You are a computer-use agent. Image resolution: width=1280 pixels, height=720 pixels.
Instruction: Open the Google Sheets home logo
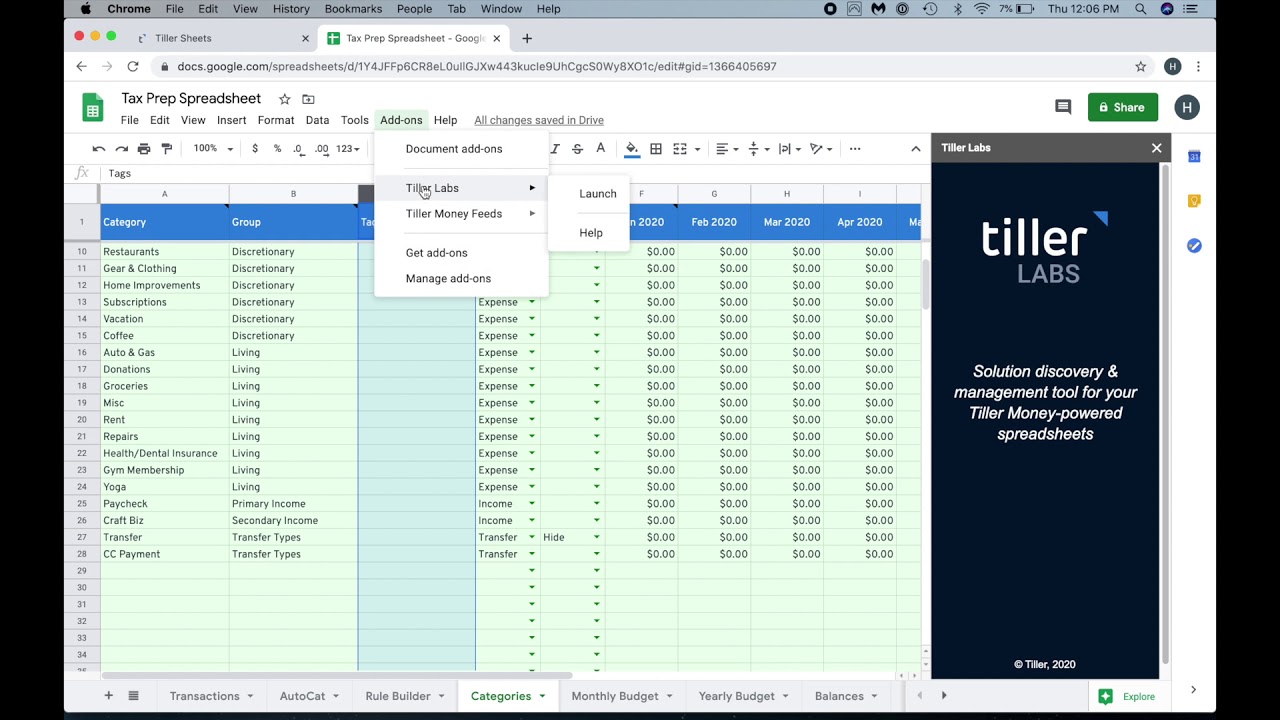tap(92, 108)
